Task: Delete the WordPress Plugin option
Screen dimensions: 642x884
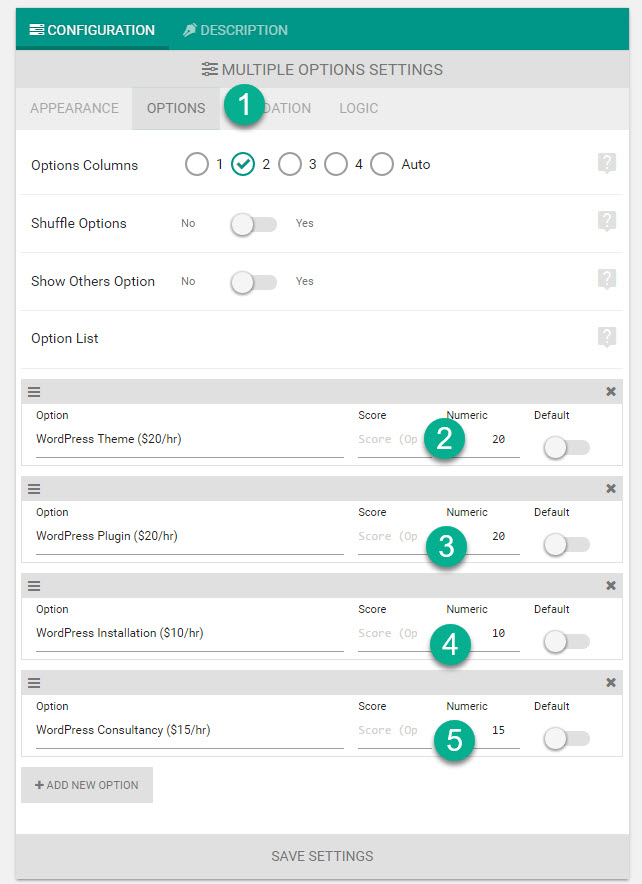Action: pyautogui.click(x=610, y=489)
